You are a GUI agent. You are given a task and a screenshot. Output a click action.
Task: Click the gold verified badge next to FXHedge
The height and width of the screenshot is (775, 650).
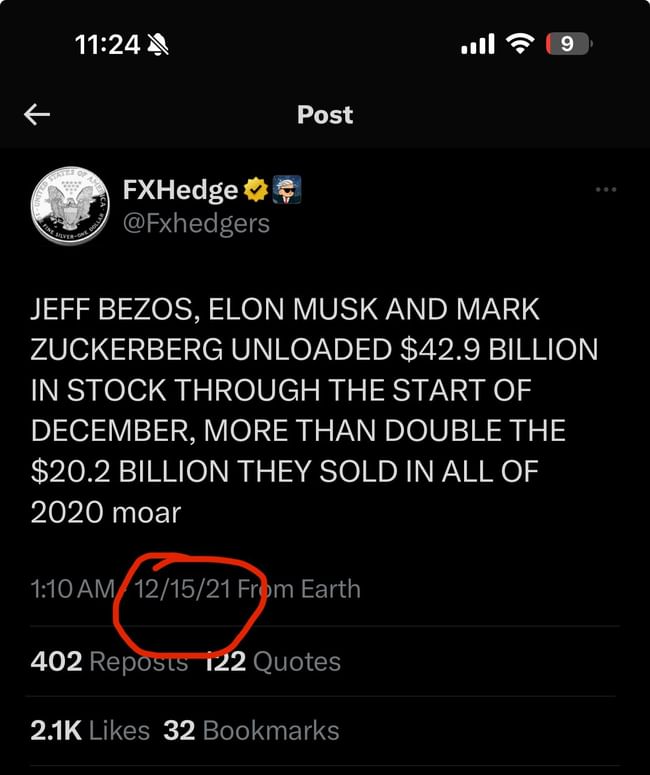(256, 189)
